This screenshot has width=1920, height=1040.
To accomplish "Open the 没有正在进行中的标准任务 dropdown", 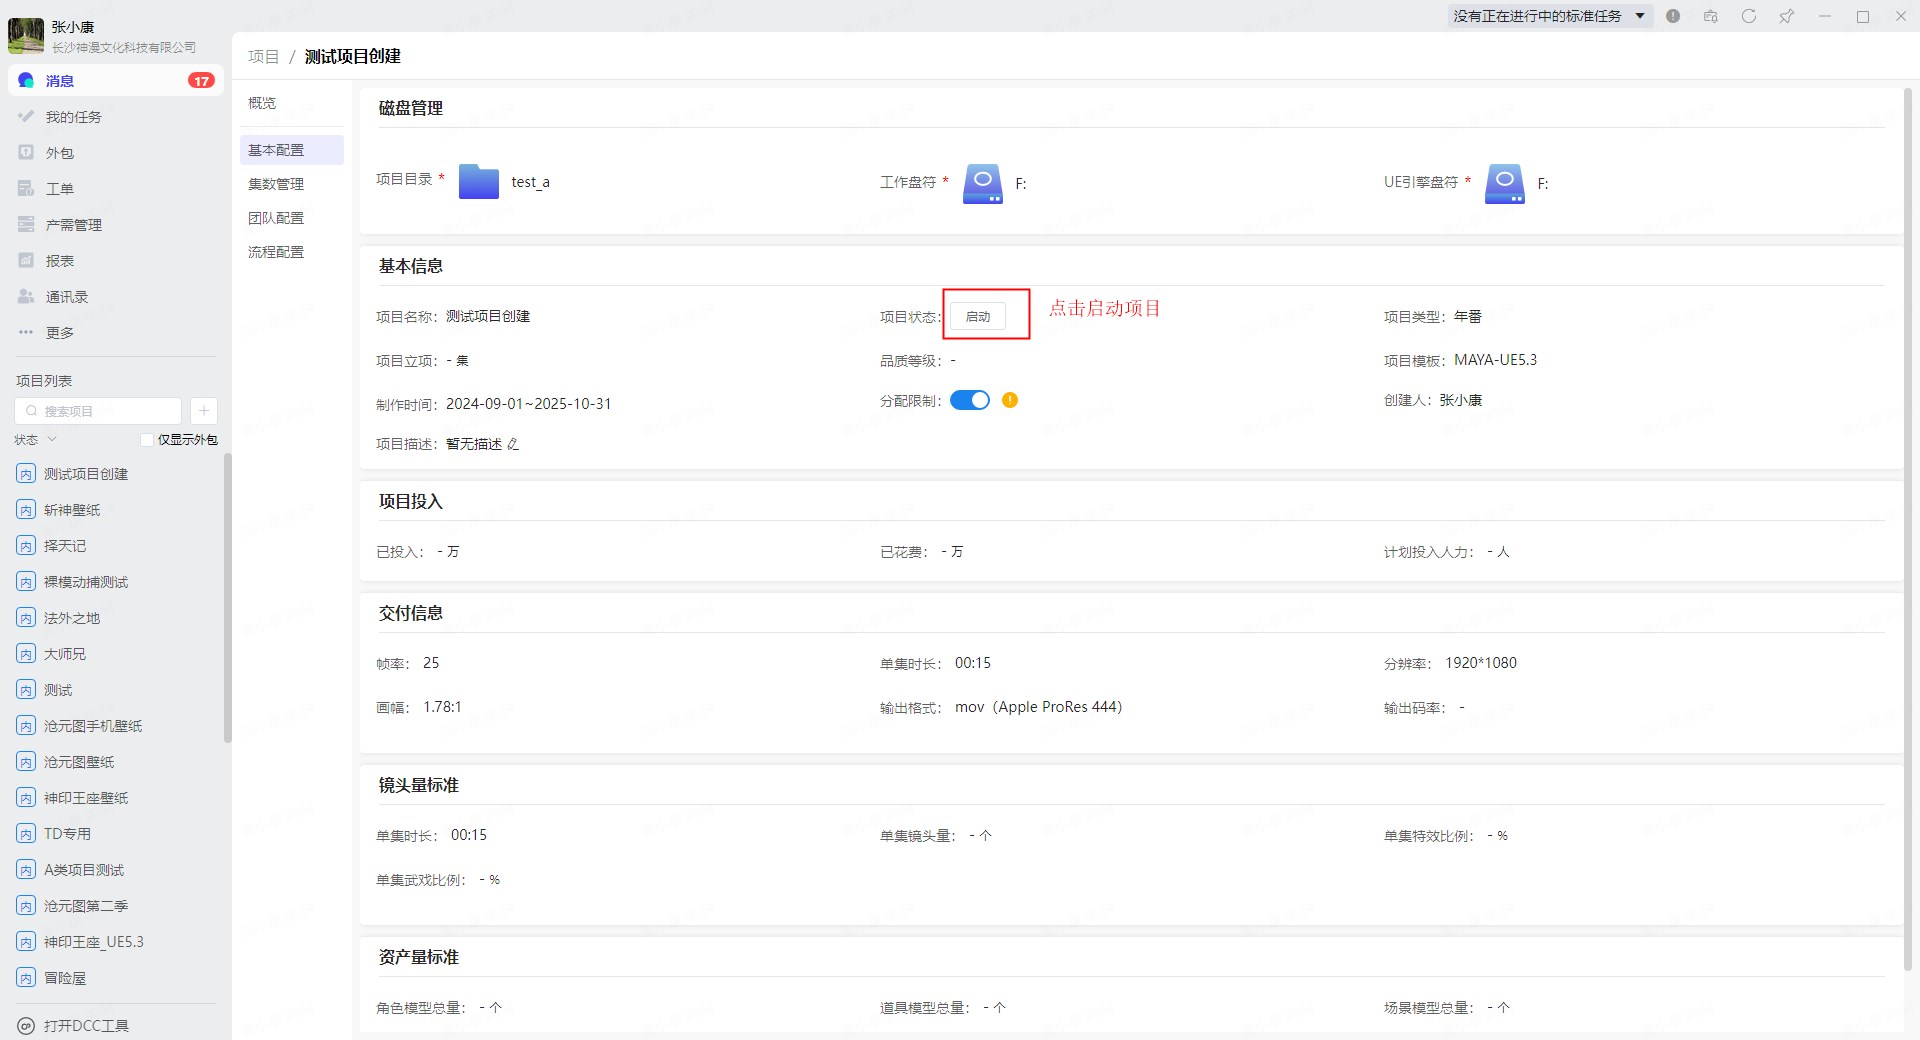I will coord(1548,16).
